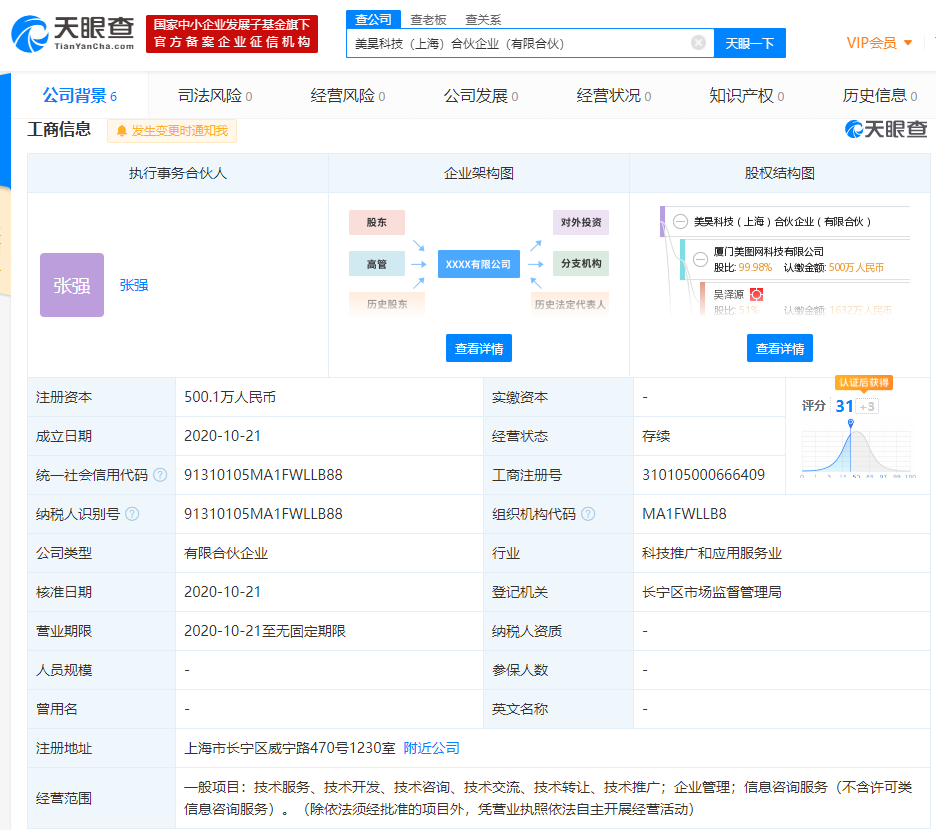The height and width of the screenshot is (830, 936).
Task: Open help icon beside 纳税人识别号
Action: [132, 514]
